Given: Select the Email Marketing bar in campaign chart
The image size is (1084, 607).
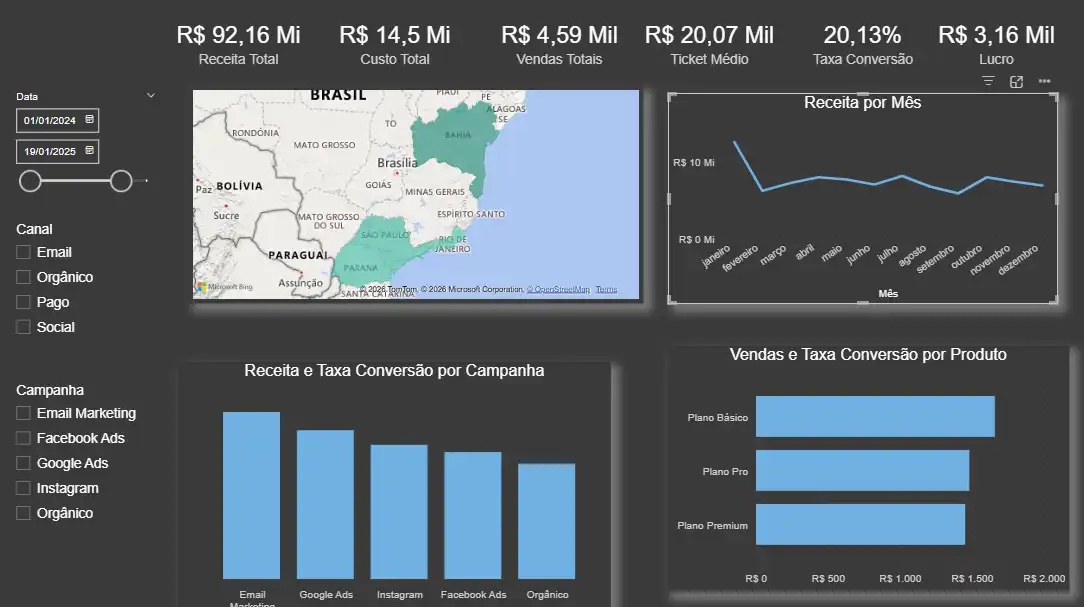Looking at the screenshot, I should (251, 495).
